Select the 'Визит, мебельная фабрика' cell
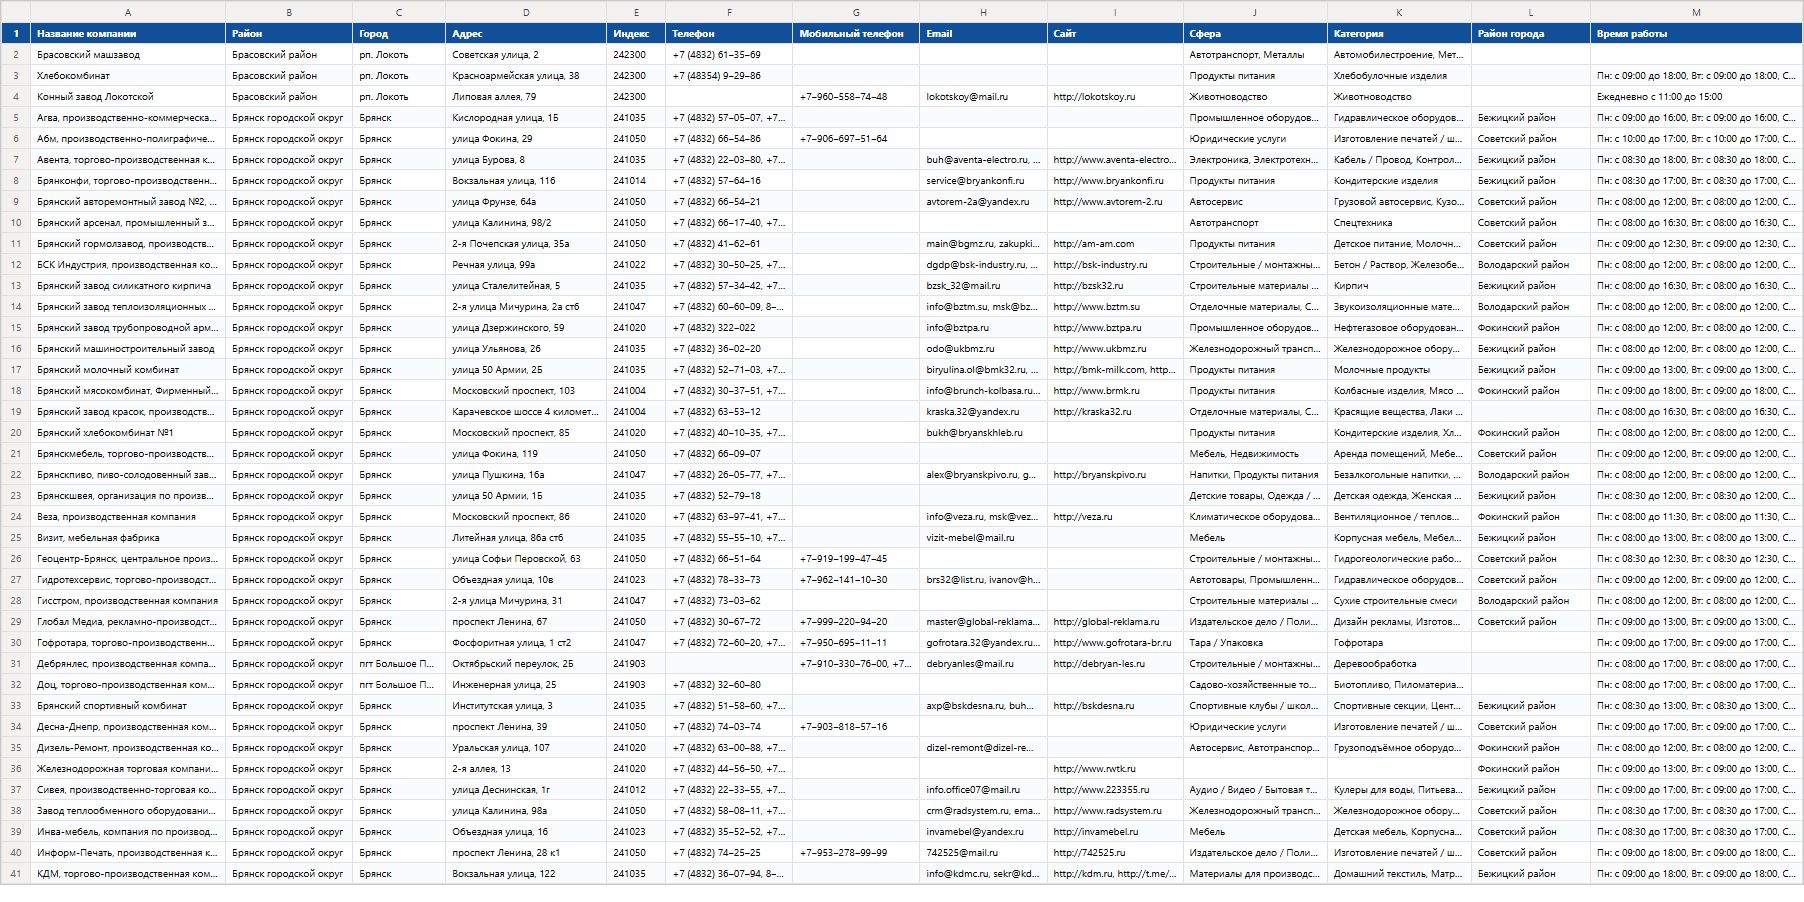1804x902 pixels. click(x=128, y=538)
